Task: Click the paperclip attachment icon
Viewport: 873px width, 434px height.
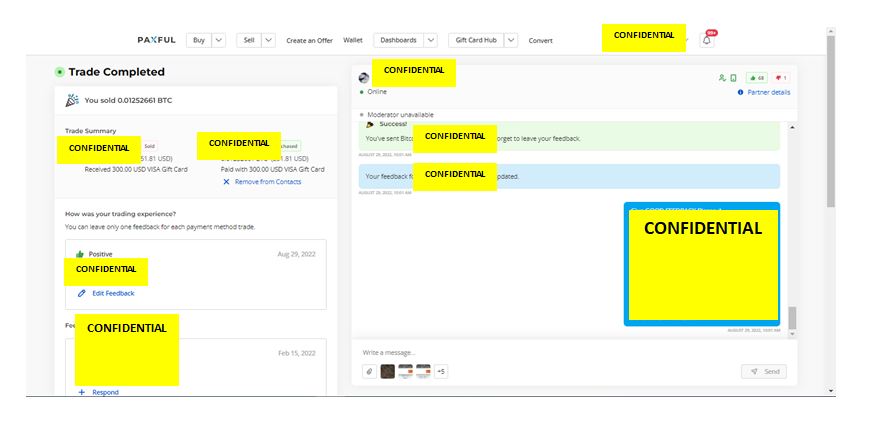Action: [x=369, y=371]
